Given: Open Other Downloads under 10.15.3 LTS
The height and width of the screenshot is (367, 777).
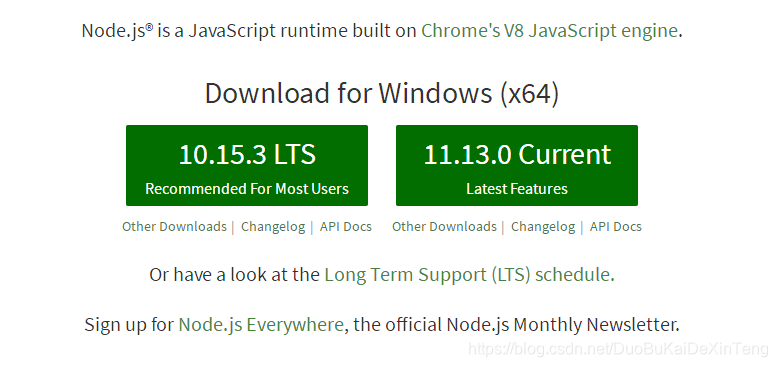Looking at the screenshot, I should pyautogui.click(x=174, y=227).
